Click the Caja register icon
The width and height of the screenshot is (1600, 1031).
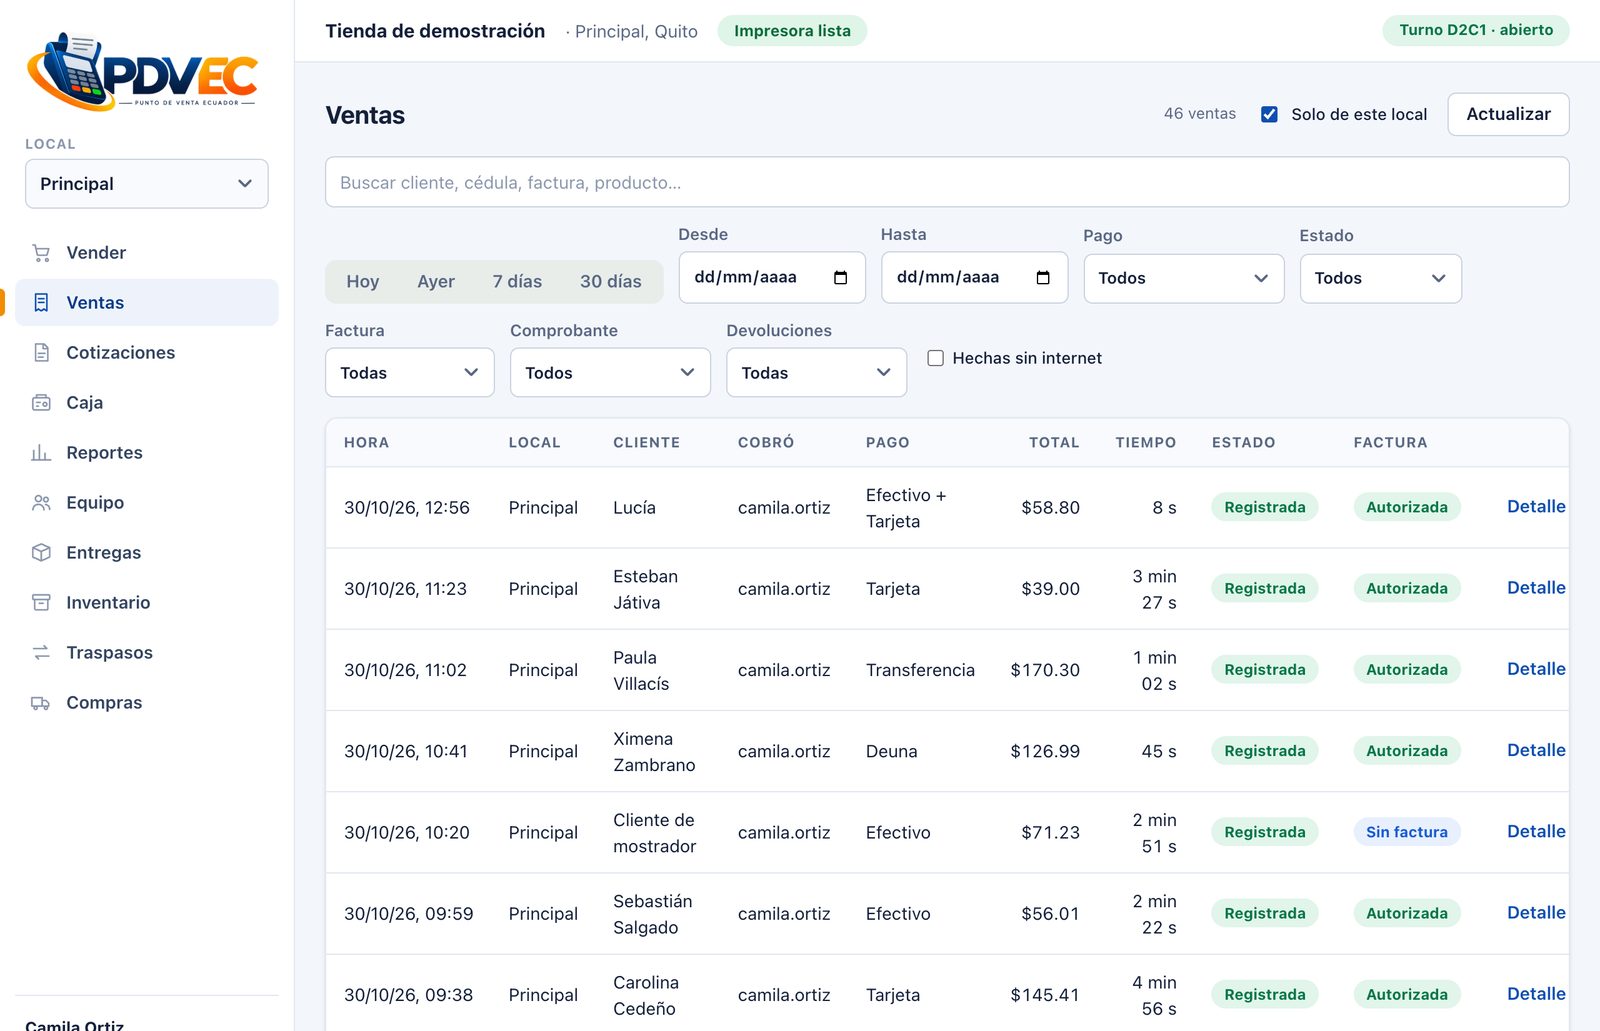click(x=41, y=403)
